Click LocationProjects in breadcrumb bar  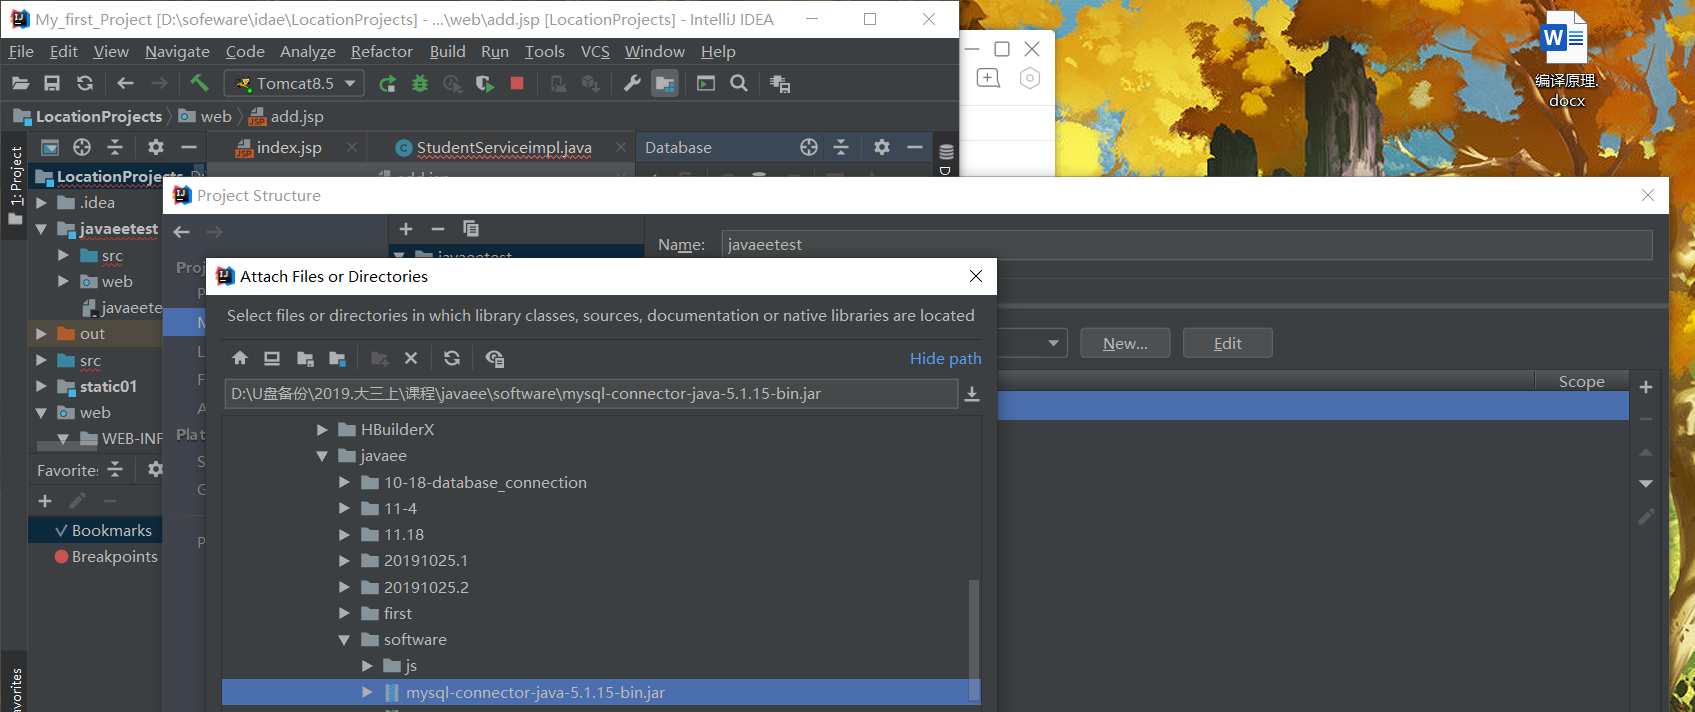click(99, 117)
